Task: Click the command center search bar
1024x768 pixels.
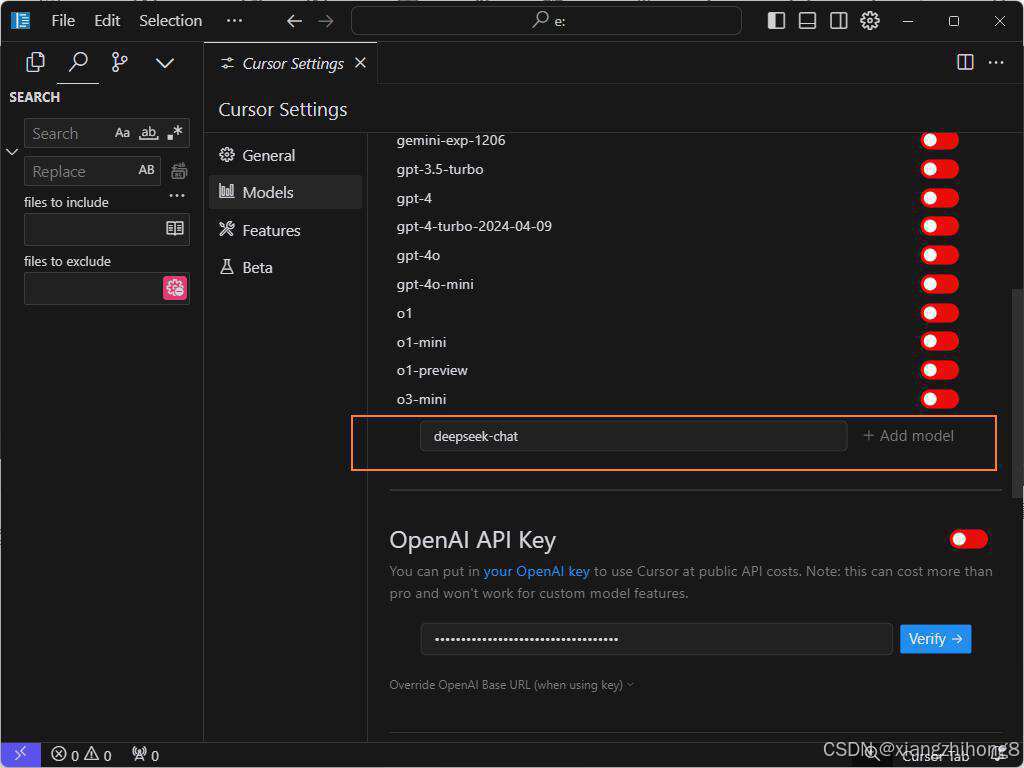Action: click(547, 21)
